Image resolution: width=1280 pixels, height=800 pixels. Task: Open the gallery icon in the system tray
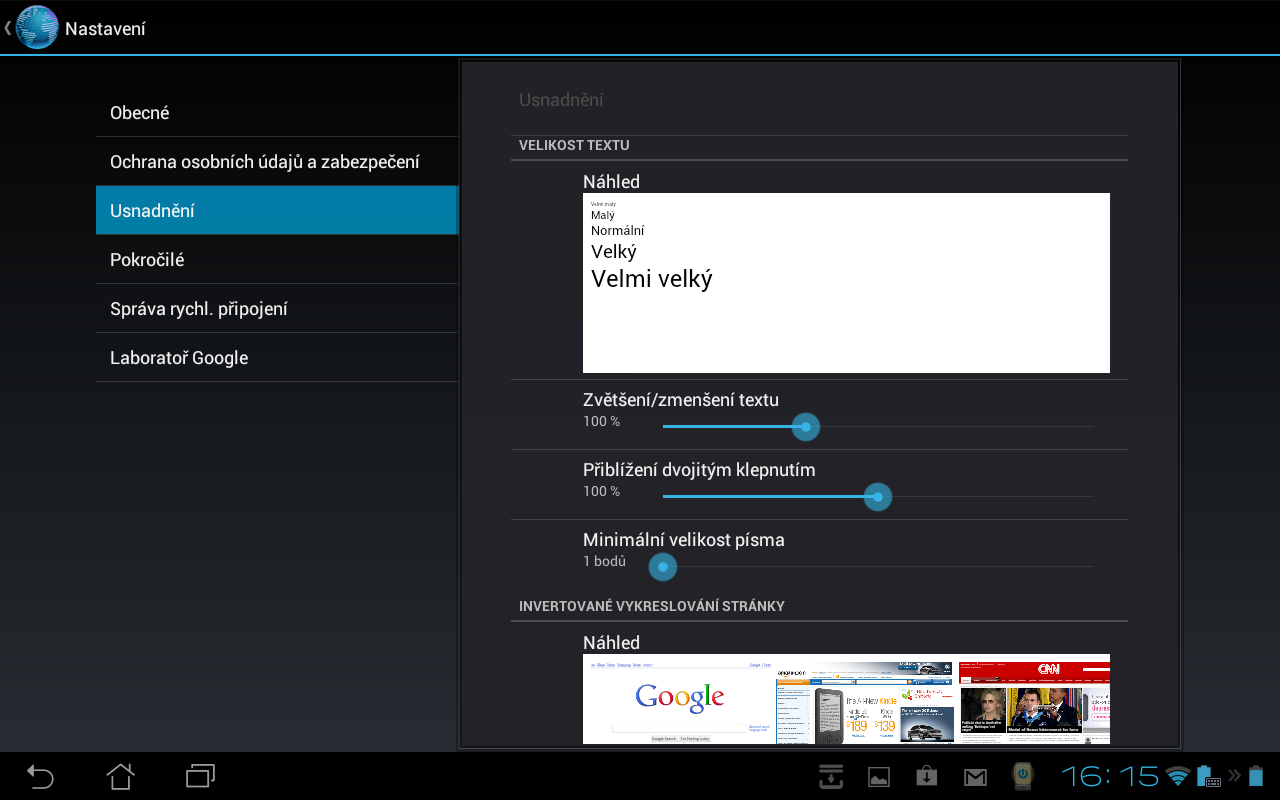coord(878,776)
